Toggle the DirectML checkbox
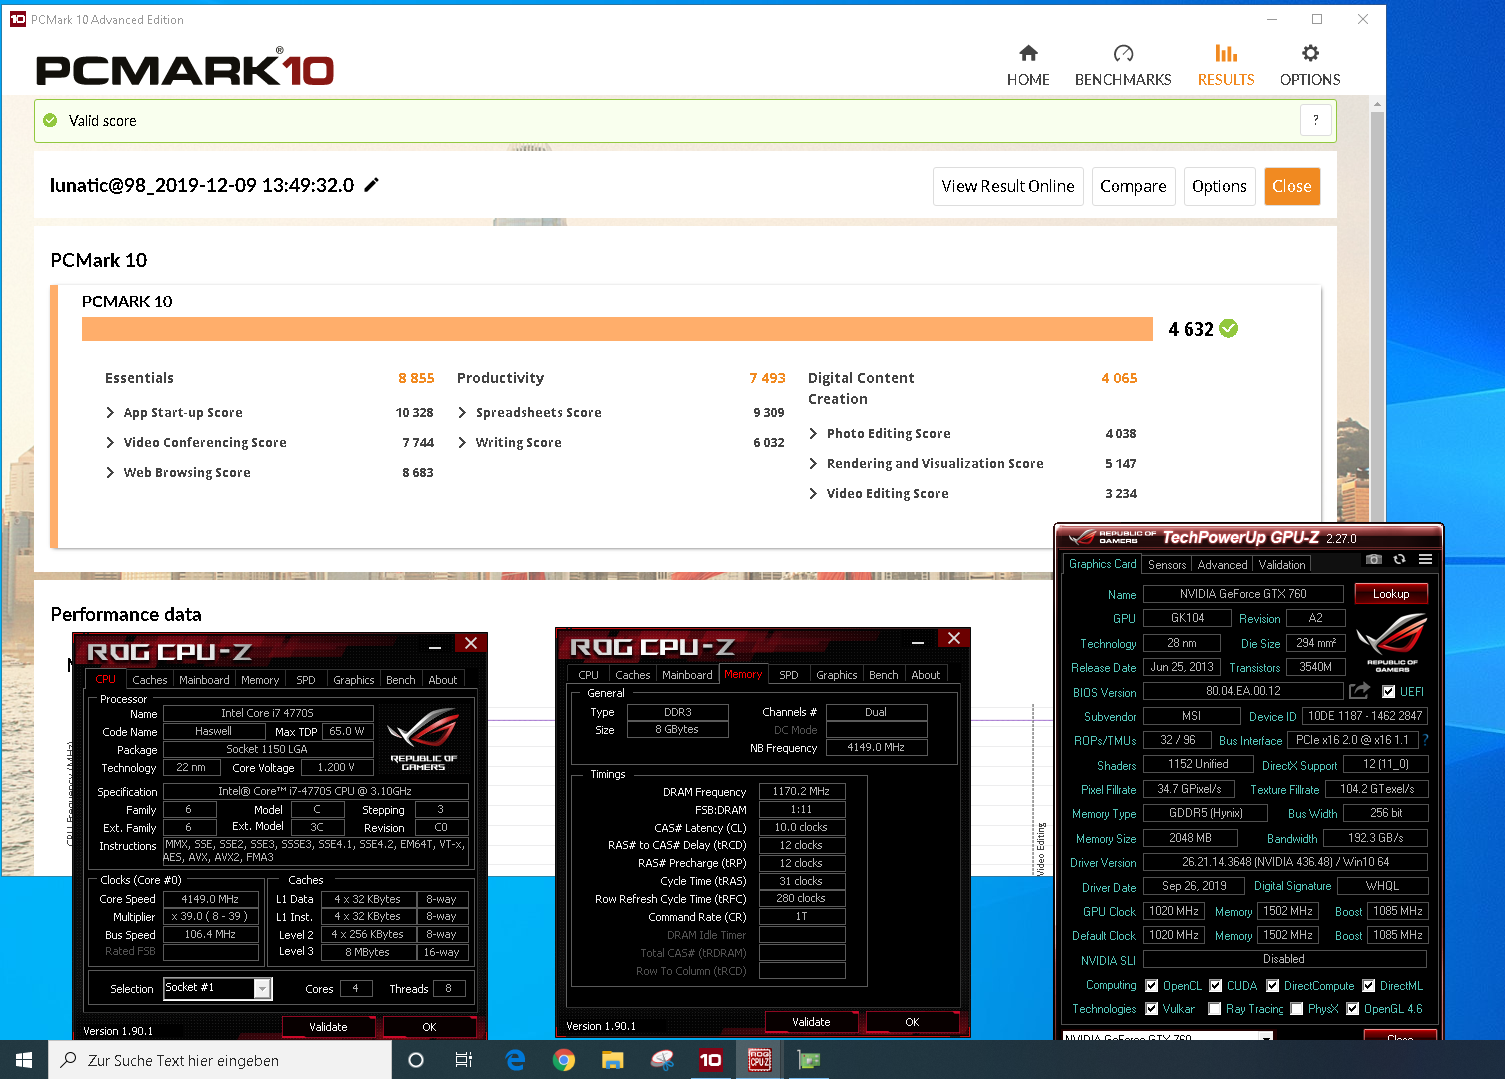The height and width of the screenshot is (1079, 1505). click(x=1368, y=985)
